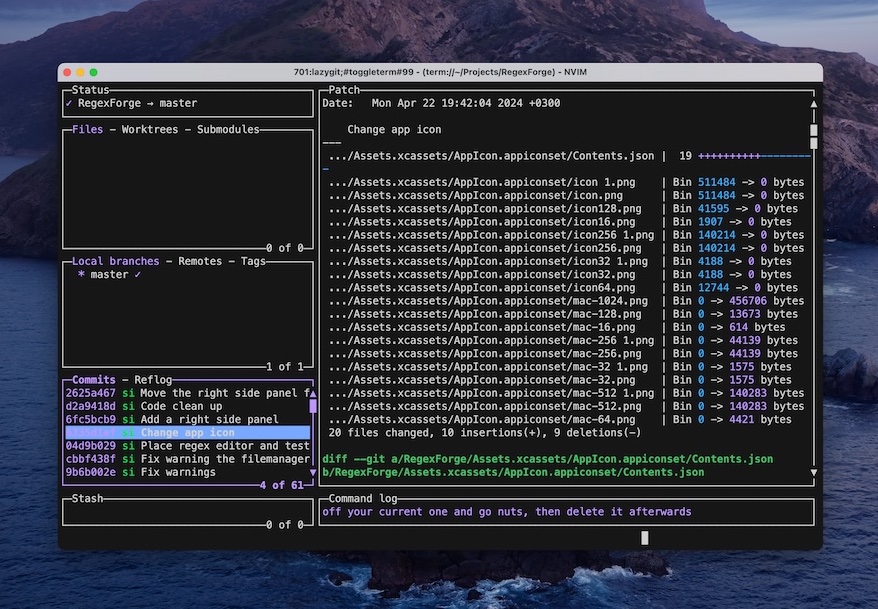Click the mac-256 1.png file line
Viewport: 878px width, 609px height.
(563, 340)
